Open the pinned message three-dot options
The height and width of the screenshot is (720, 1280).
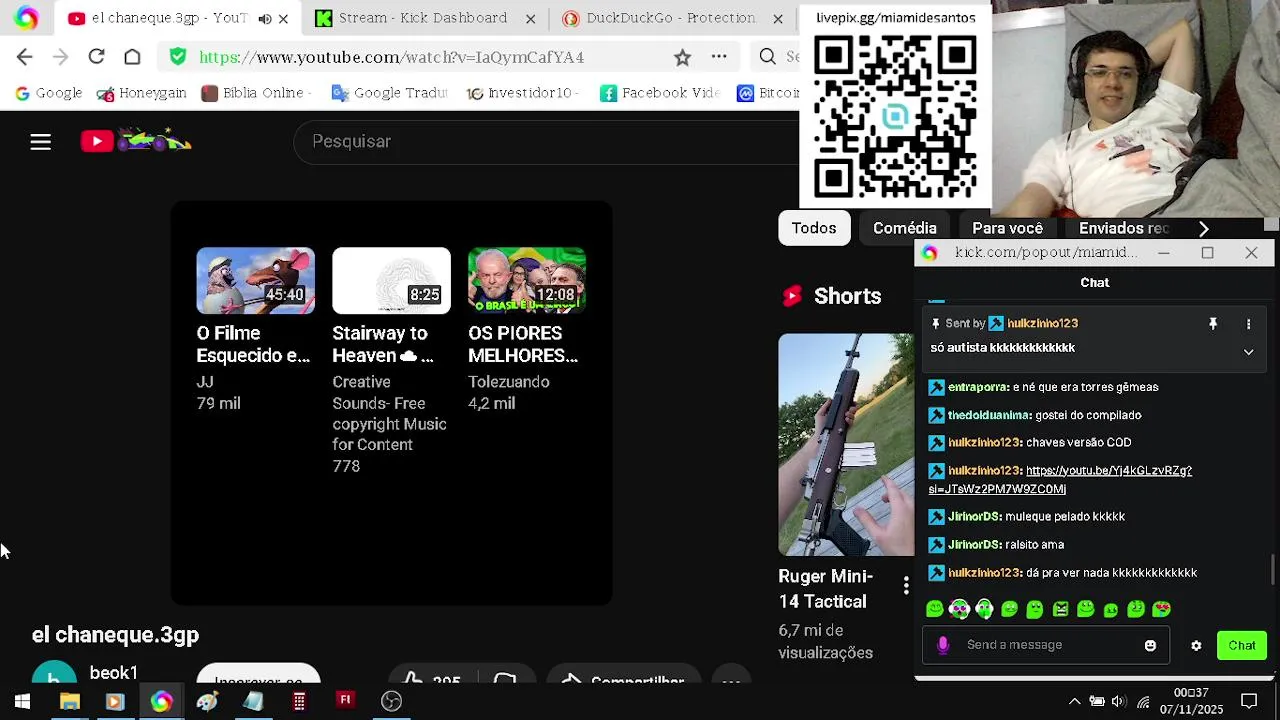[1248, 324]
